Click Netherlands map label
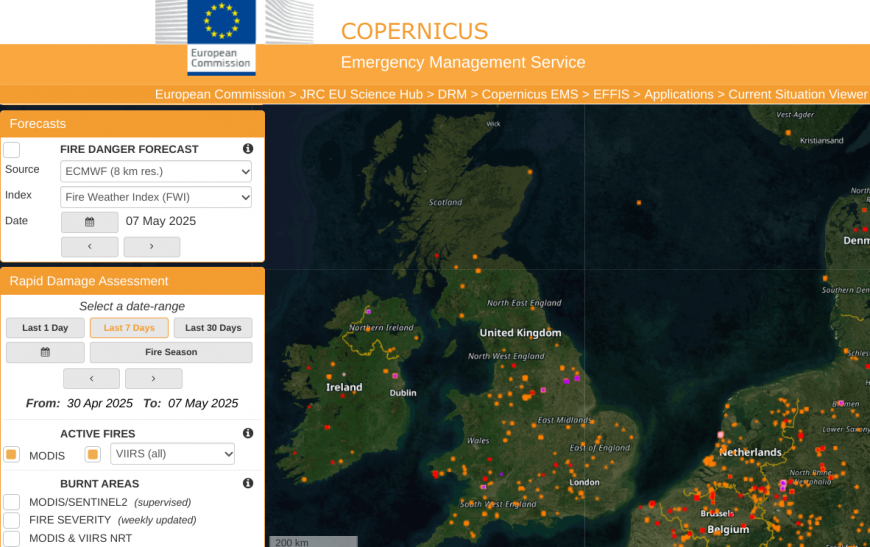The image size is (870, 547). click(x=751, y=452)
